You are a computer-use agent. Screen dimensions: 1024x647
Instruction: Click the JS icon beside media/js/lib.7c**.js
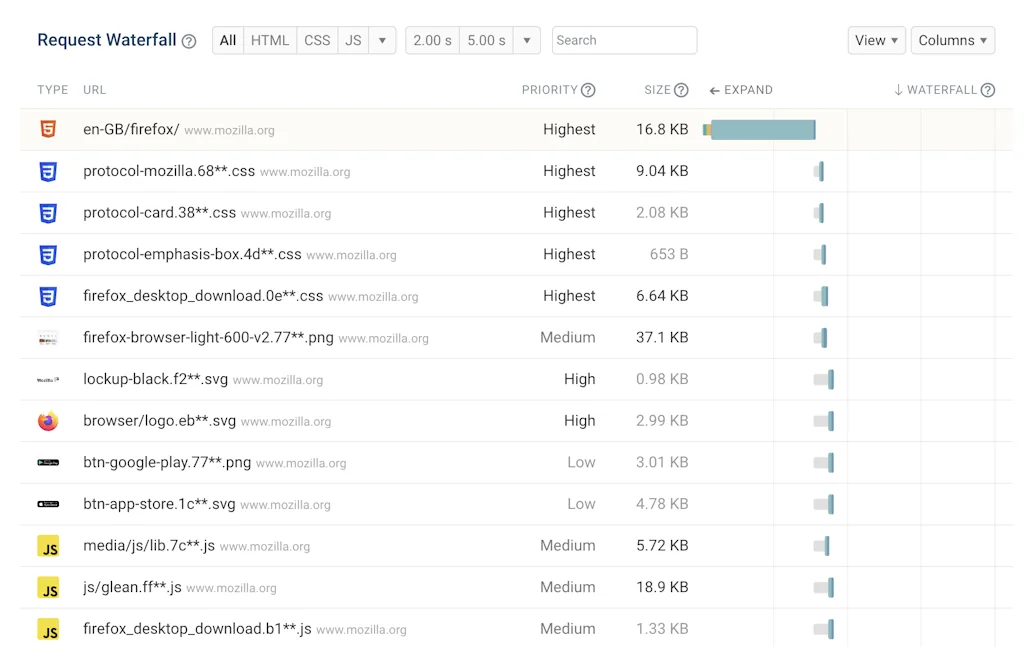coord(48,546)
